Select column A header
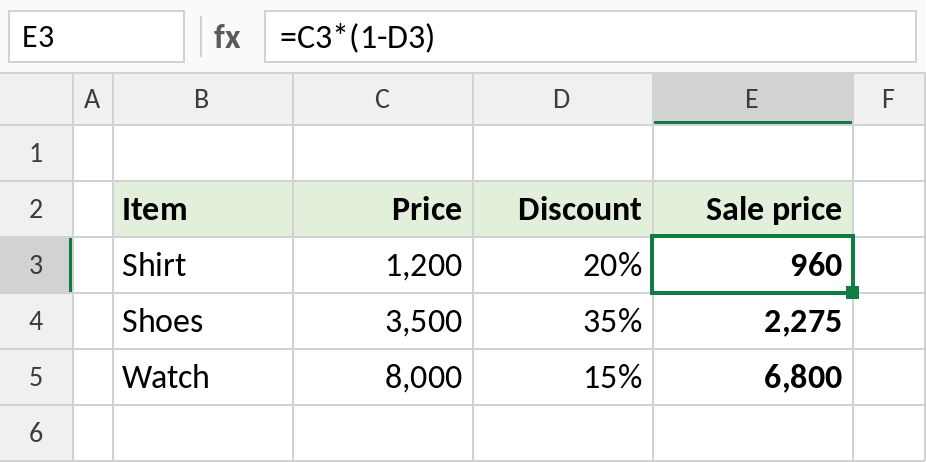Image resolution: width=926 pixels, height=462 pixels. (93, 99)
